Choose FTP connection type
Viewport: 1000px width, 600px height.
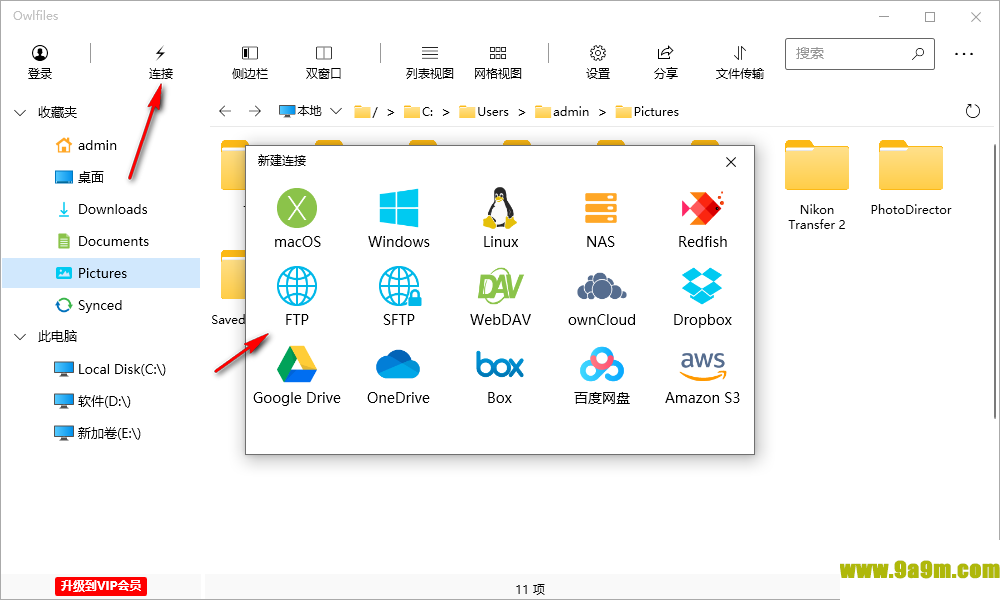(297, 297)
